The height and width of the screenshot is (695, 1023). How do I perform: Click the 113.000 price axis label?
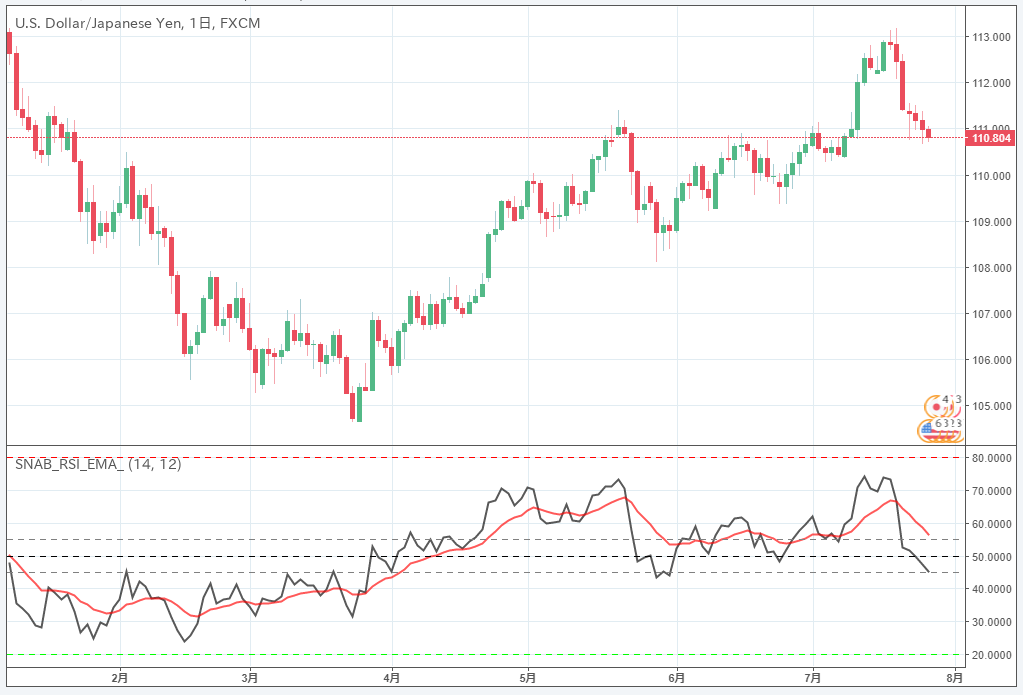pos(992,37)
